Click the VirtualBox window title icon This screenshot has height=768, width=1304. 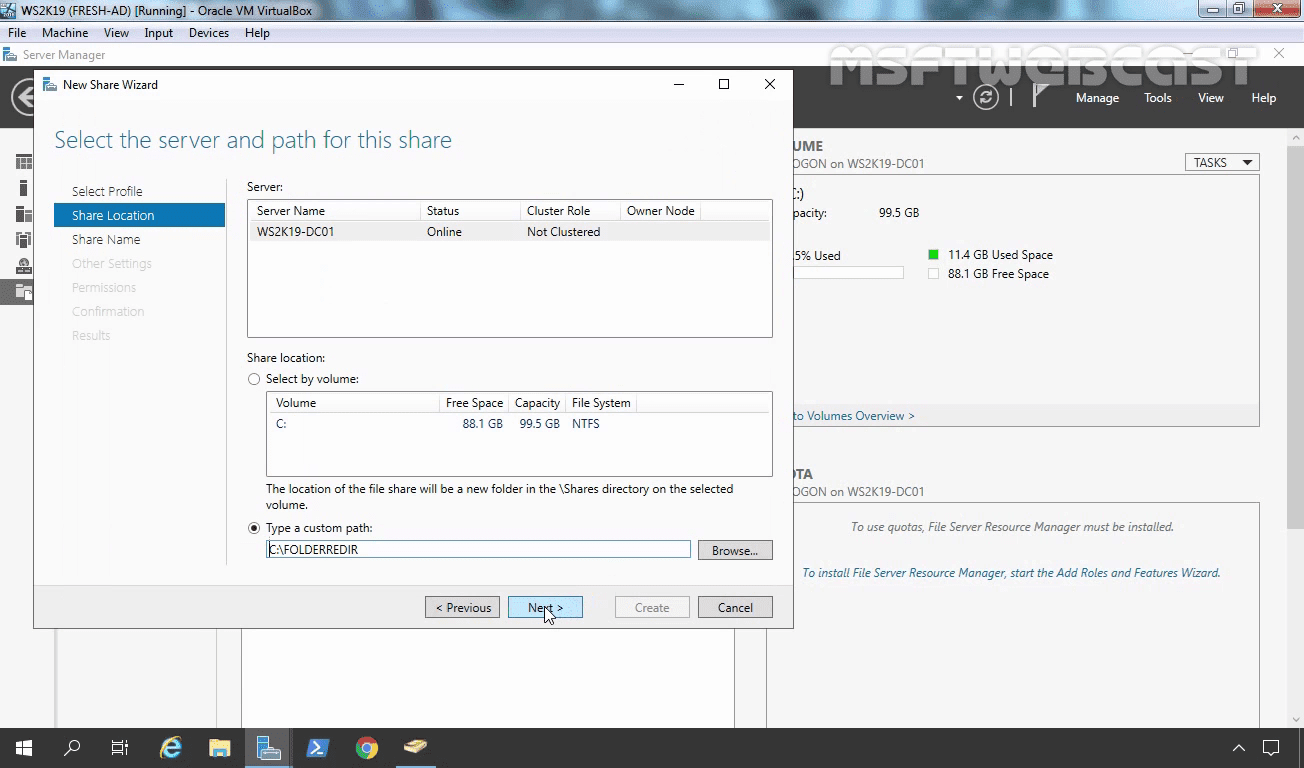pos(9,10)
